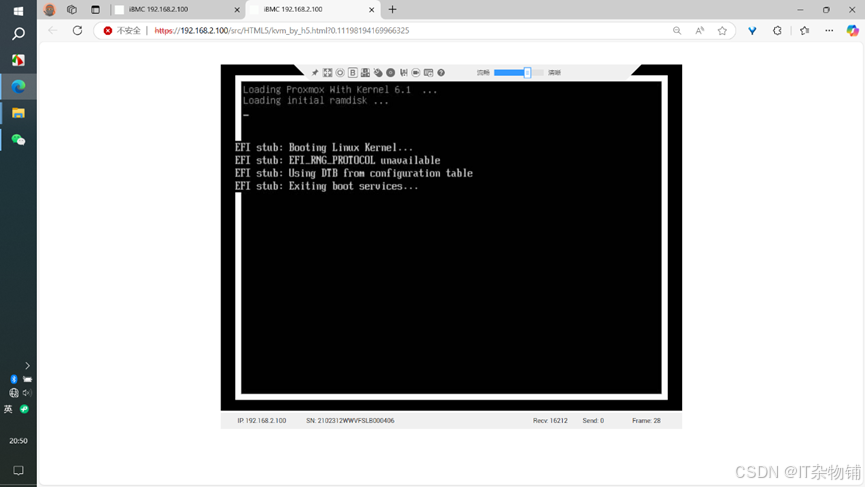Switch the input method 英 indicator
This screenshot has width=865, height=487.
coord(8,409)
